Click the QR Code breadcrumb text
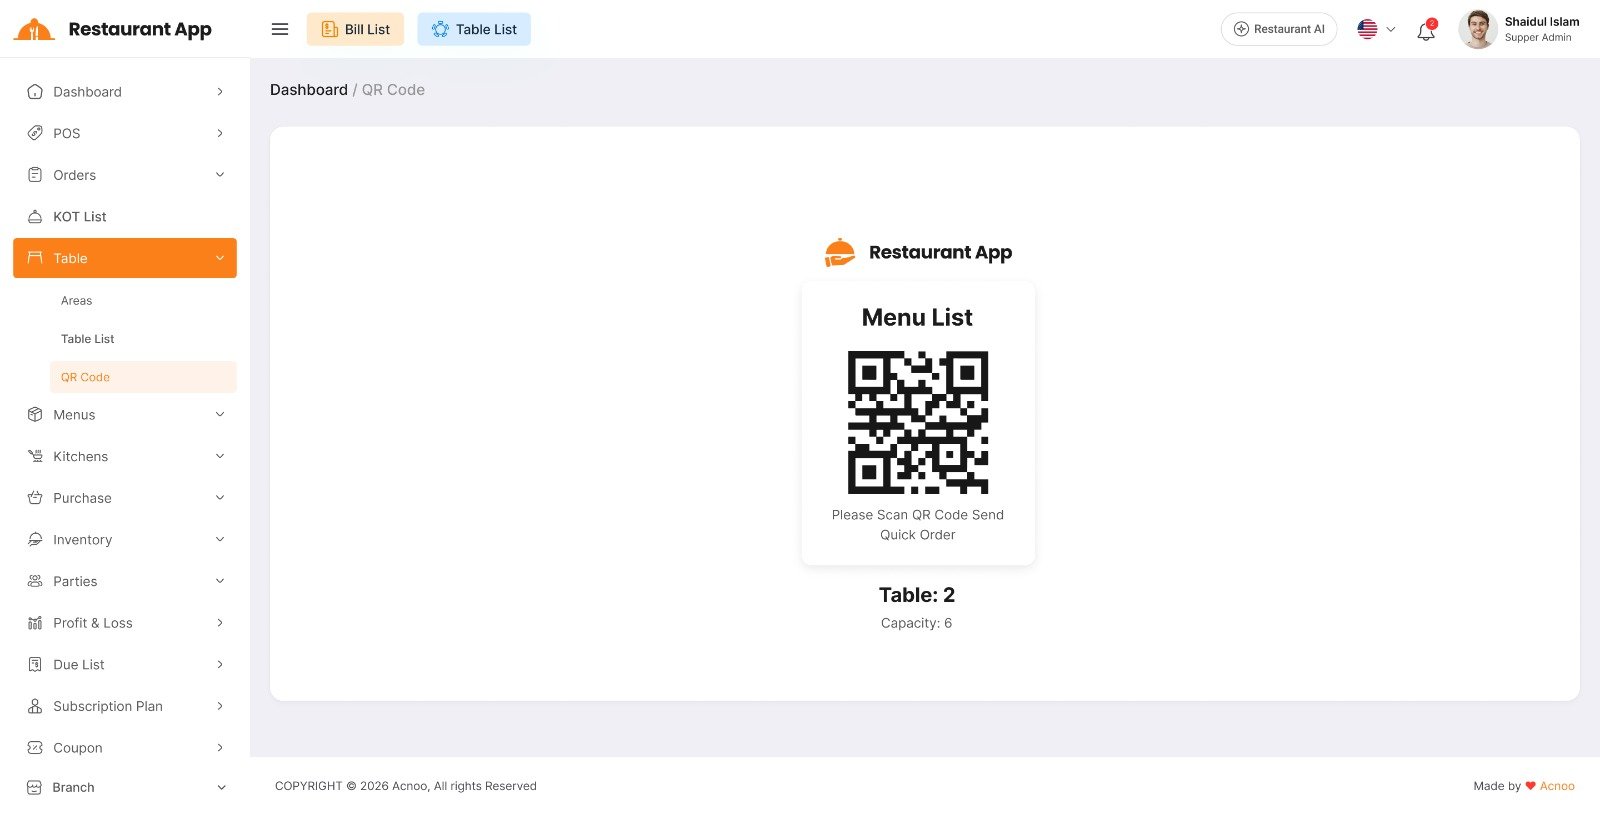1600x815 pixels. pyautogui.click(x=393, y=90)
